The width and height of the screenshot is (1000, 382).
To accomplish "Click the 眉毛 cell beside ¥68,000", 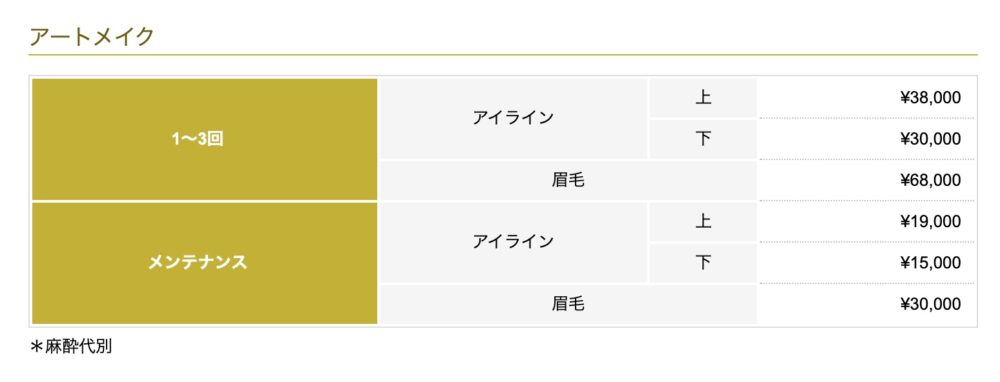I will click(x=568, y=180).
